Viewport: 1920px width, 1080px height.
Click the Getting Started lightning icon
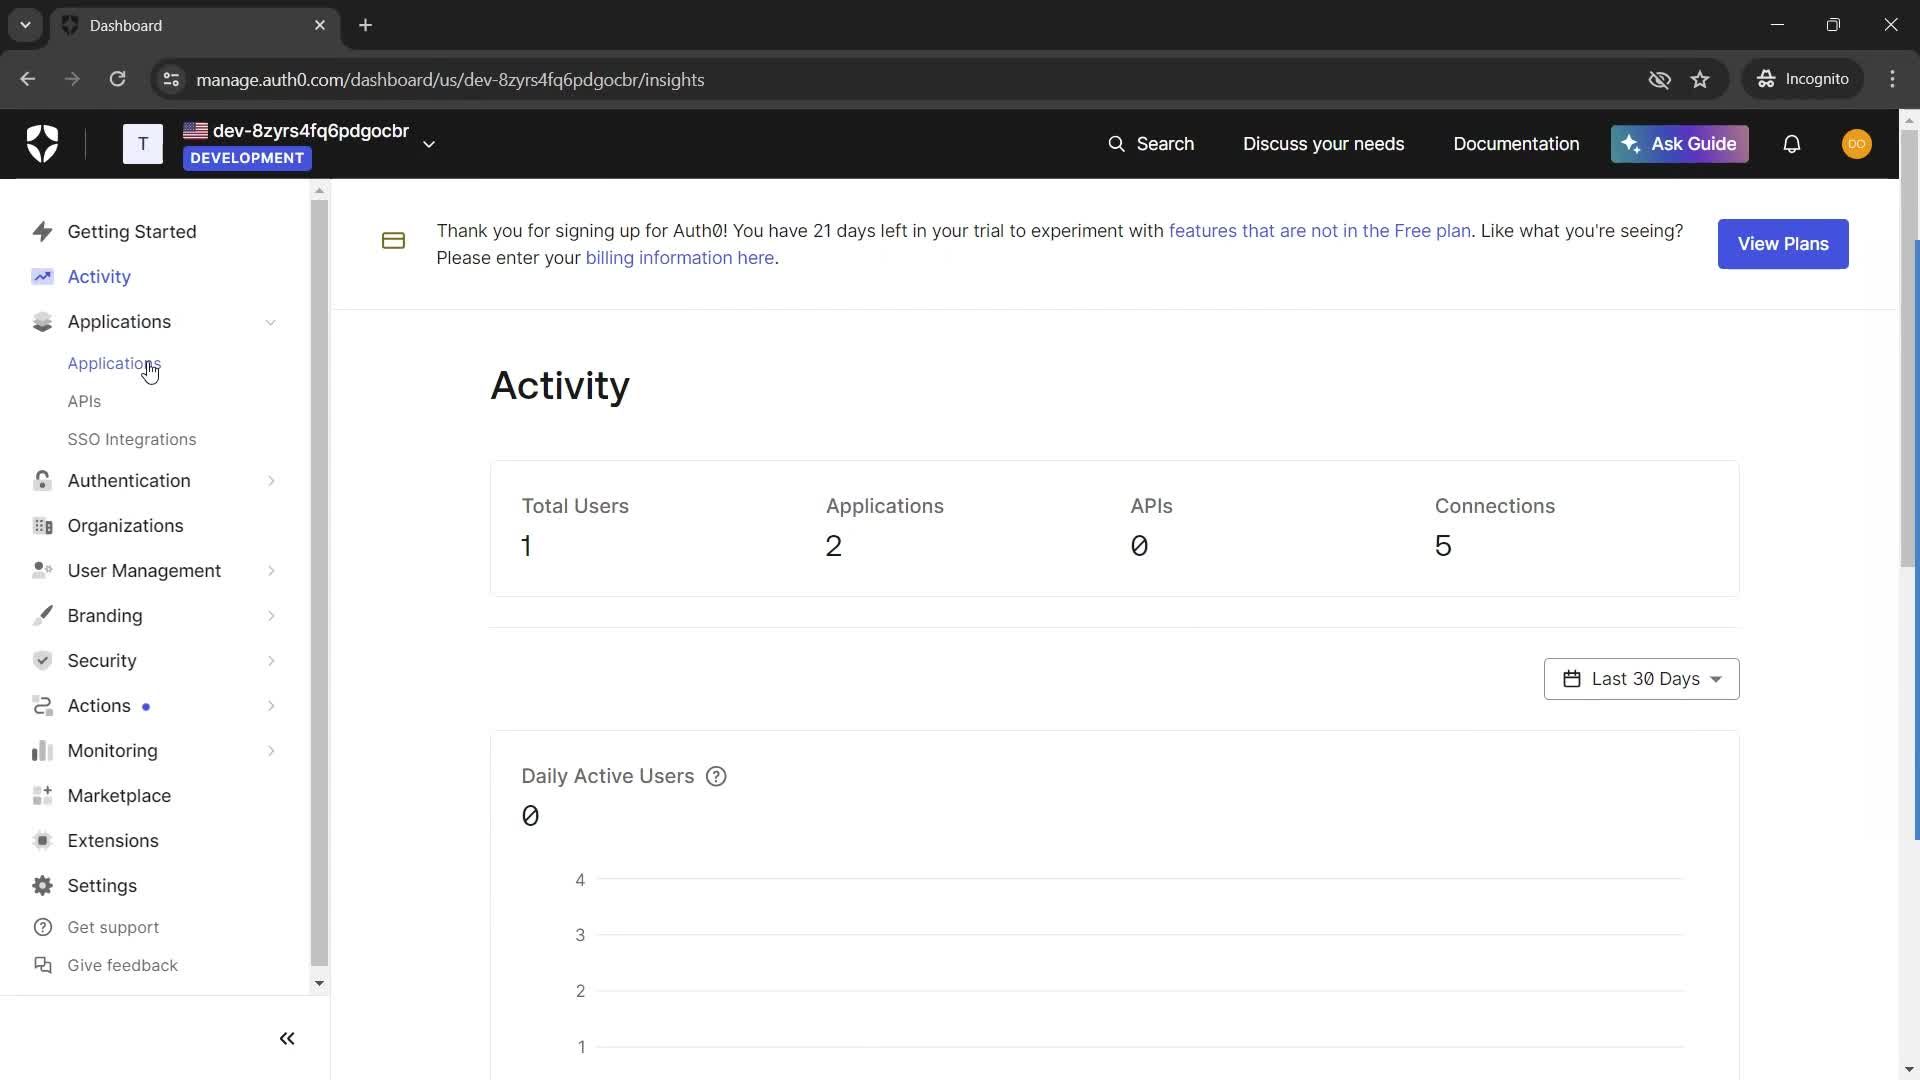pos(42,232)
